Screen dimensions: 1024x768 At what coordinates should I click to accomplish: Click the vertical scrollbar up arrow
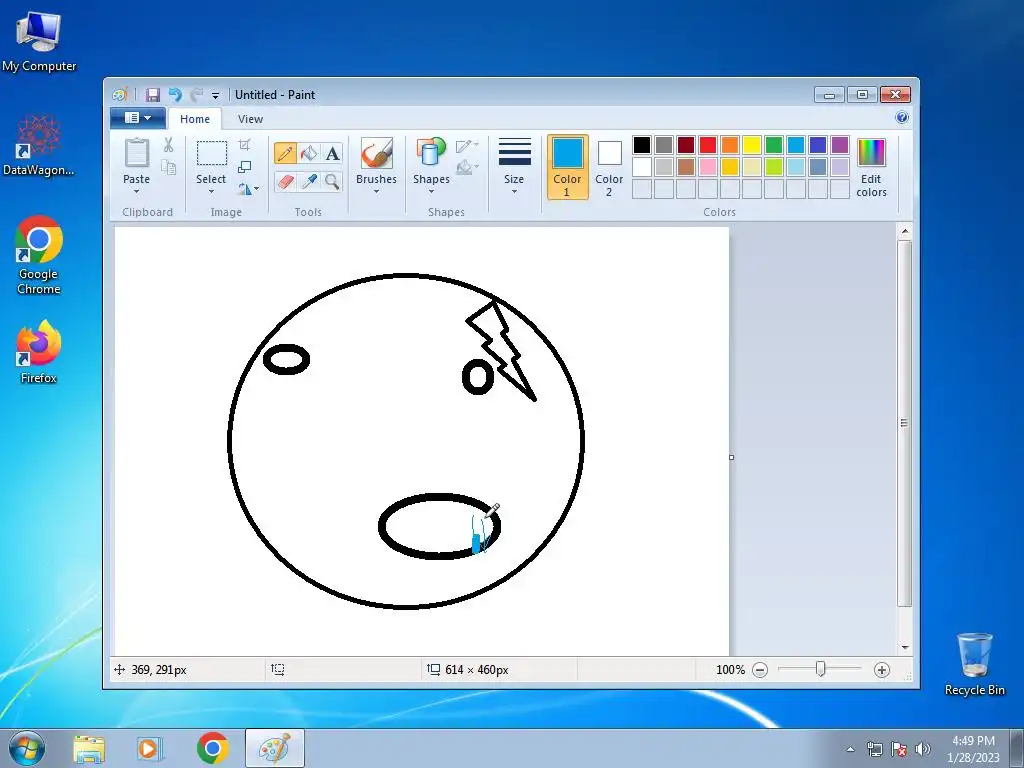[x=904, y=231]
